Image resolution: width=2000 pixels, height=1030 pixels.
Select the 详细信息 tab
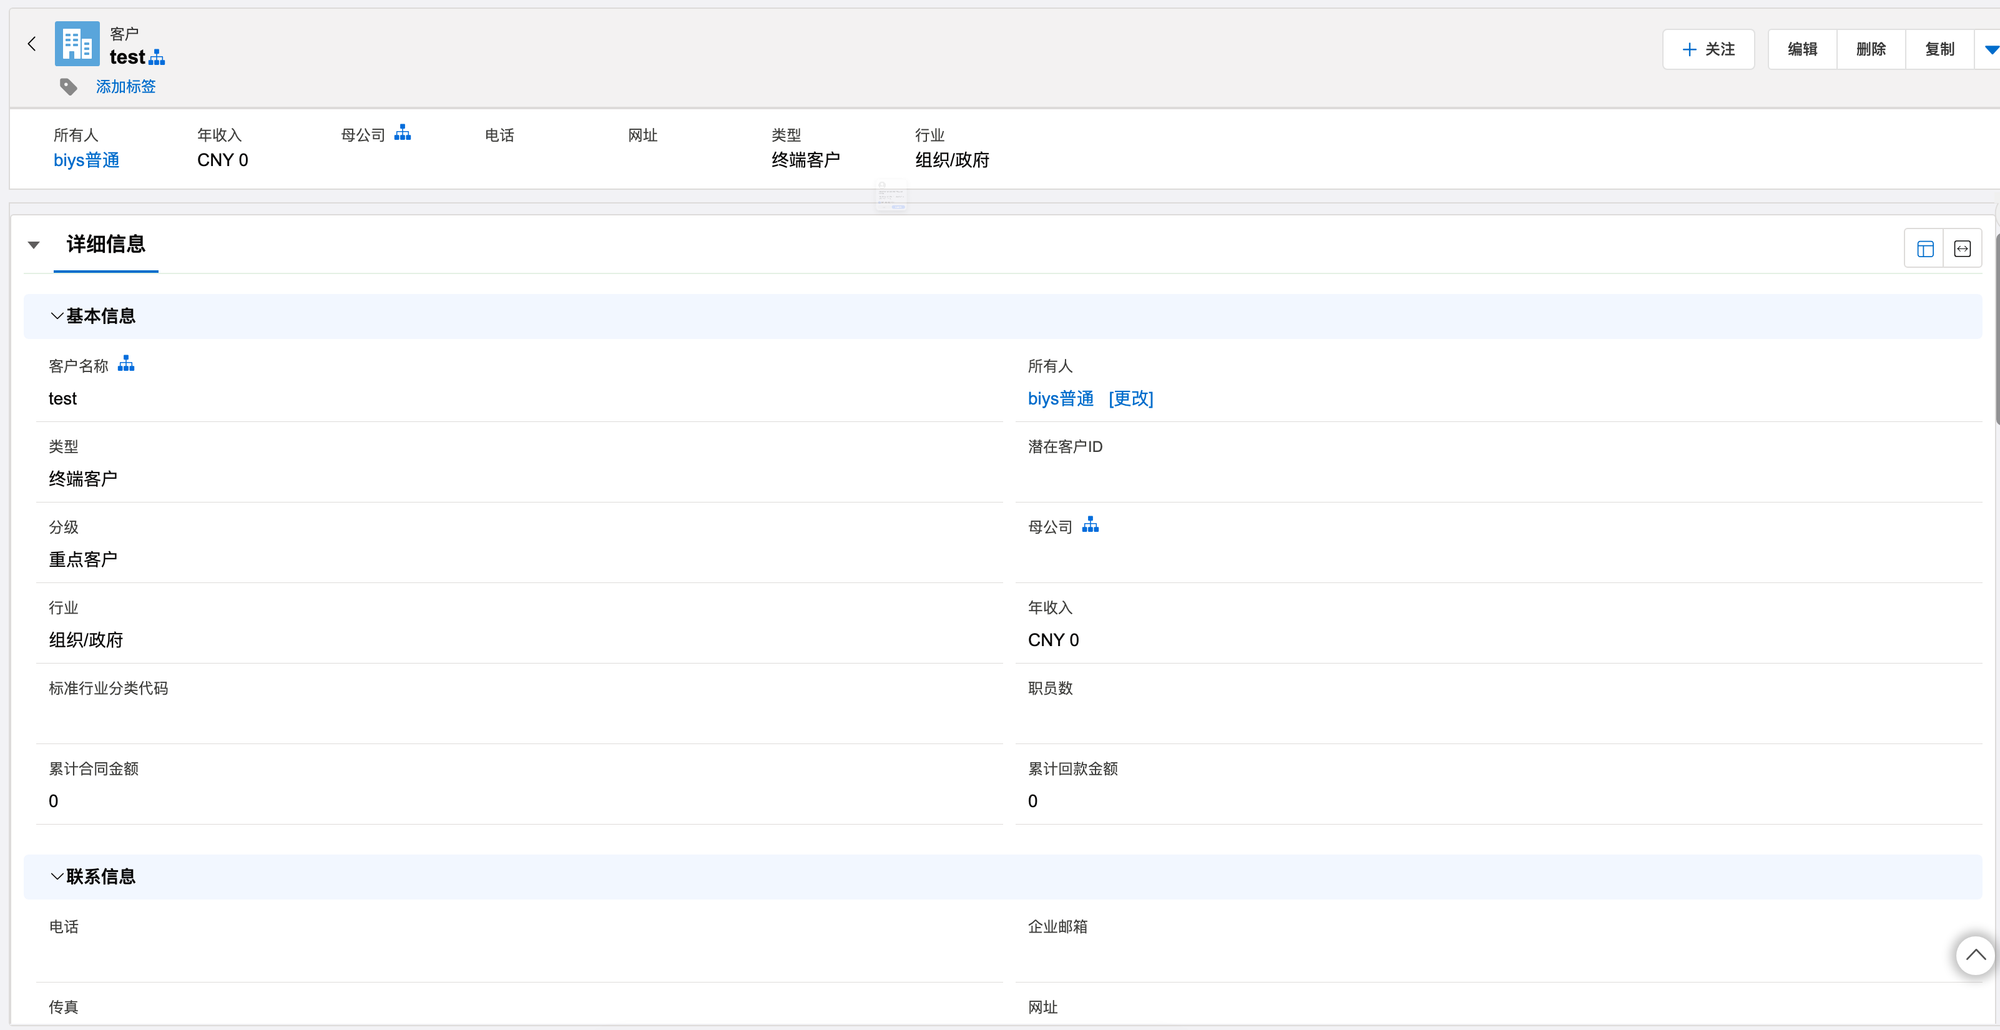pyautogui.click(x=106, y=245)
